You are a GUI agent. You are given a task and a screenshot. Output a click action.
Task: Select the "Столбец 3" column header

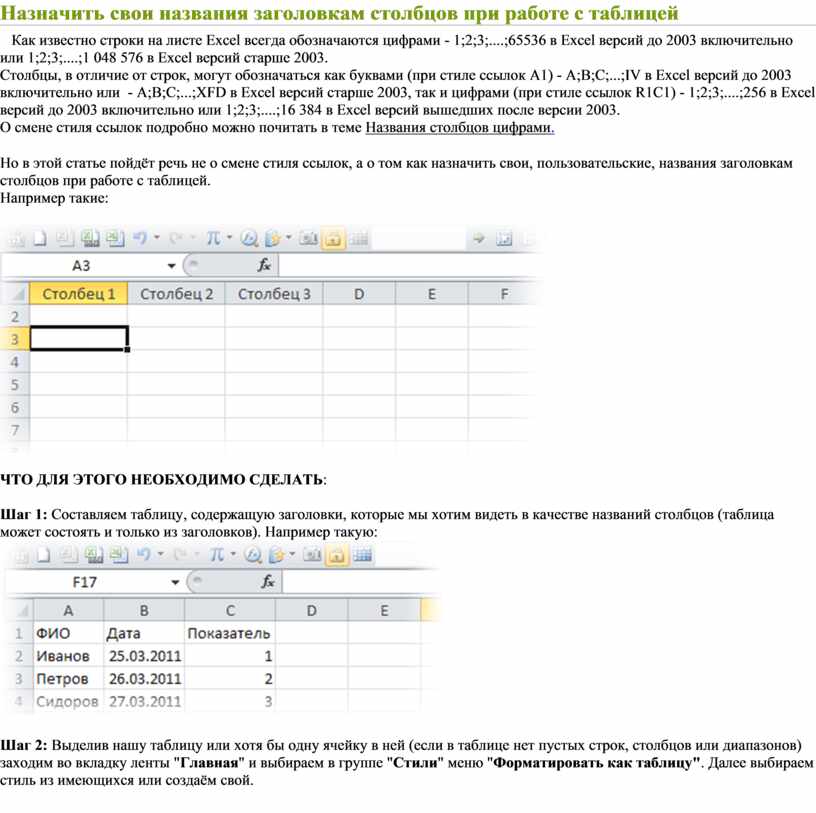(274, 294)
